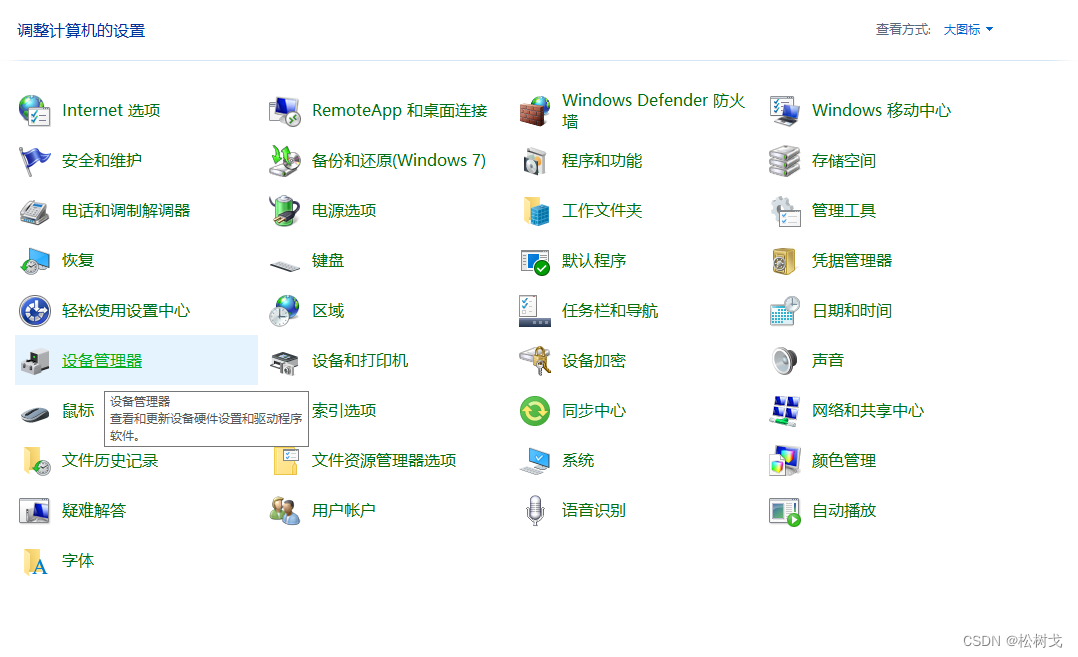Click the 区域 text link
Screen dimensions: 1078x657
pyautogui.click(x=327, y=311)
